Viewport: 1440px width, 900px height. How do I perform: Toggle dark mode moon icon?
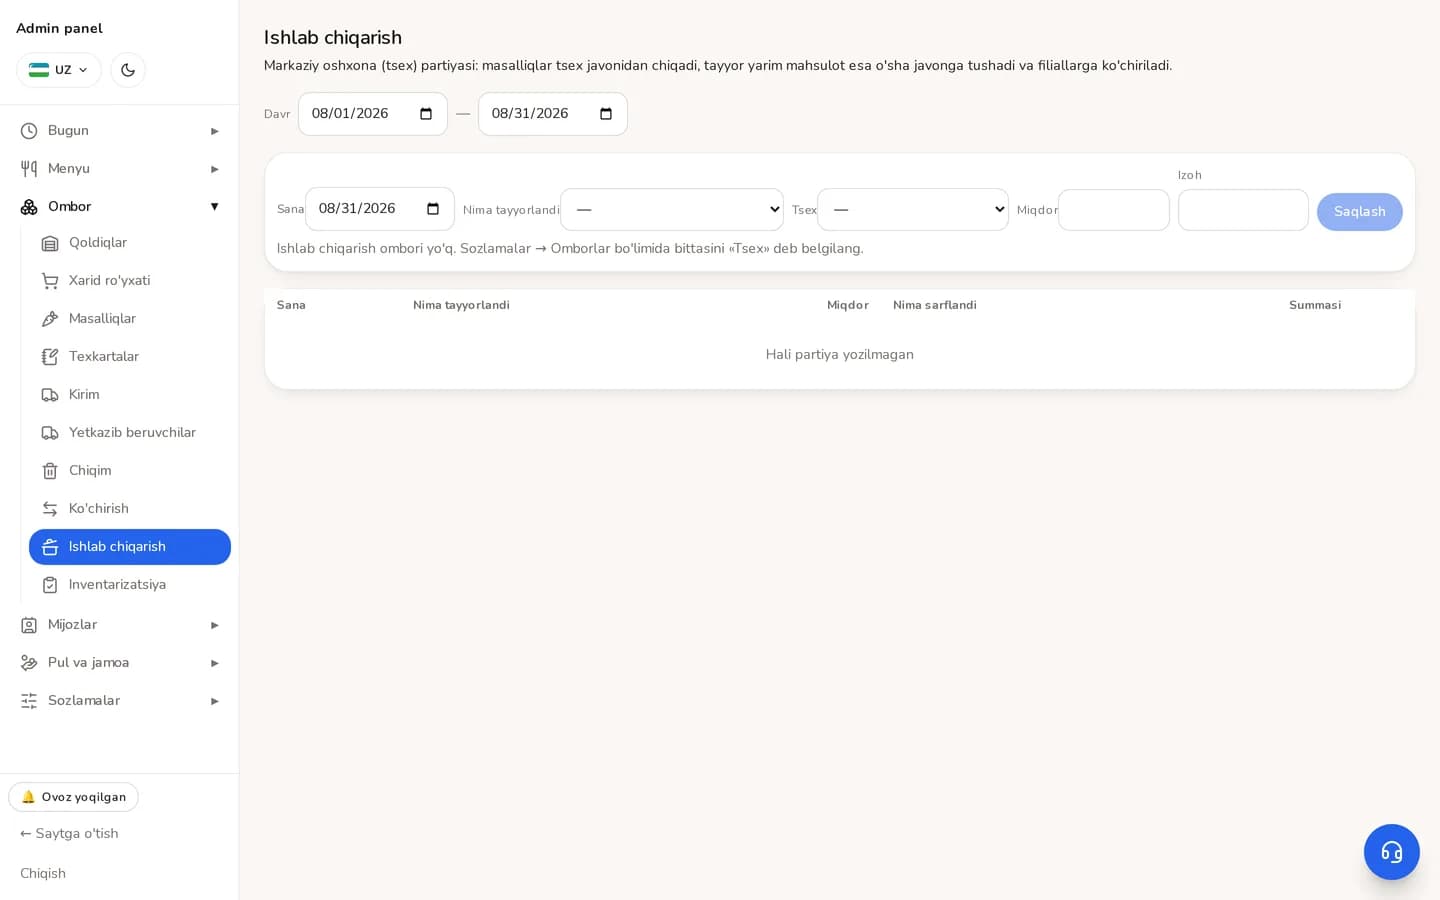[x=128, y=70]
